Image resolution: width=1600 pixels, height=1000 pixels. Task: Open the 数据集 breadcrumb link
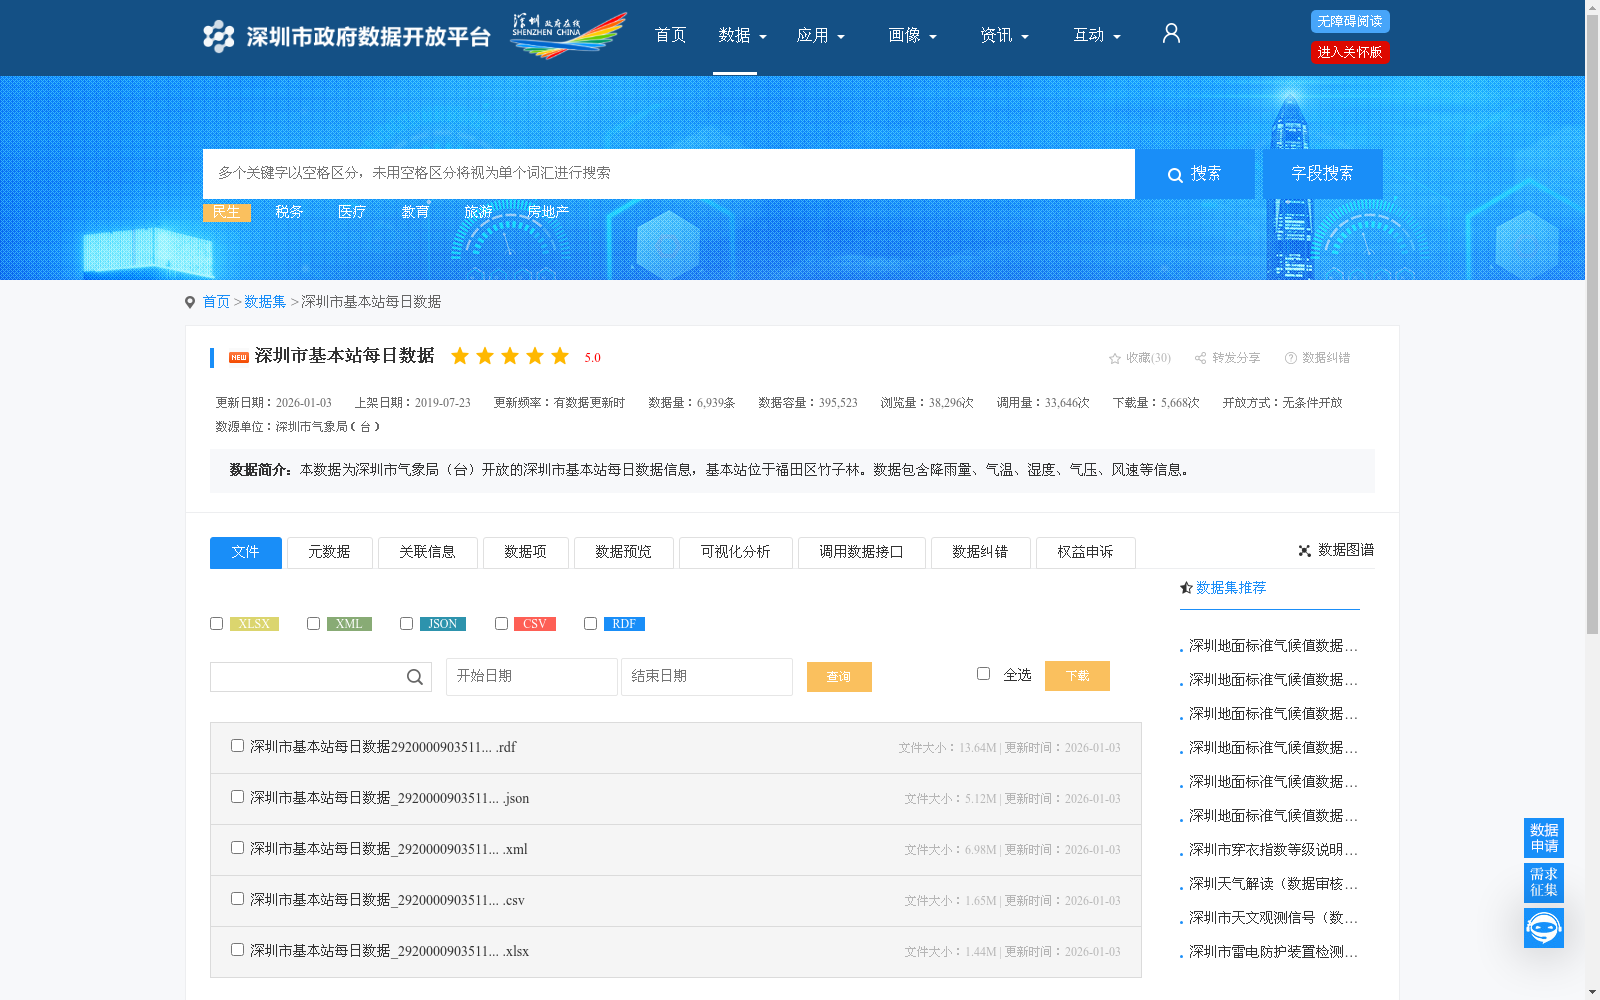pyautogui.click(x=265, y=302)
